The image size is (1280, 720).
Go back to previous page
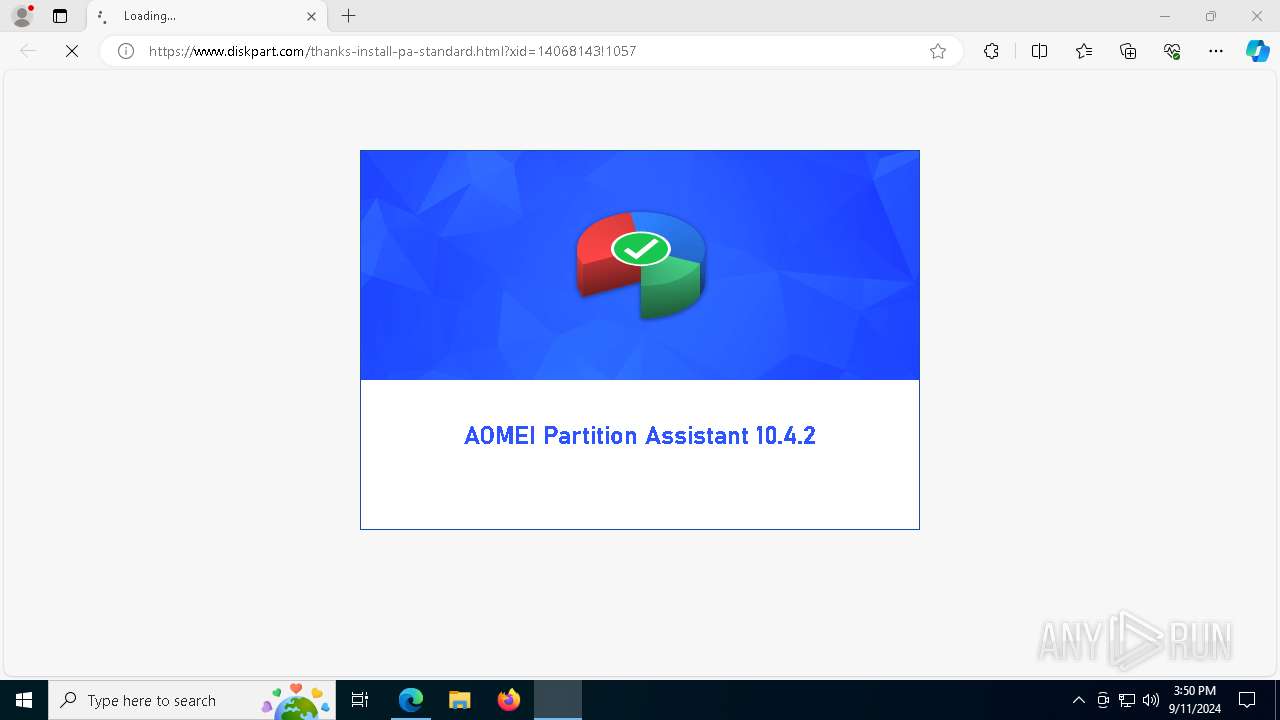(28, 51)
